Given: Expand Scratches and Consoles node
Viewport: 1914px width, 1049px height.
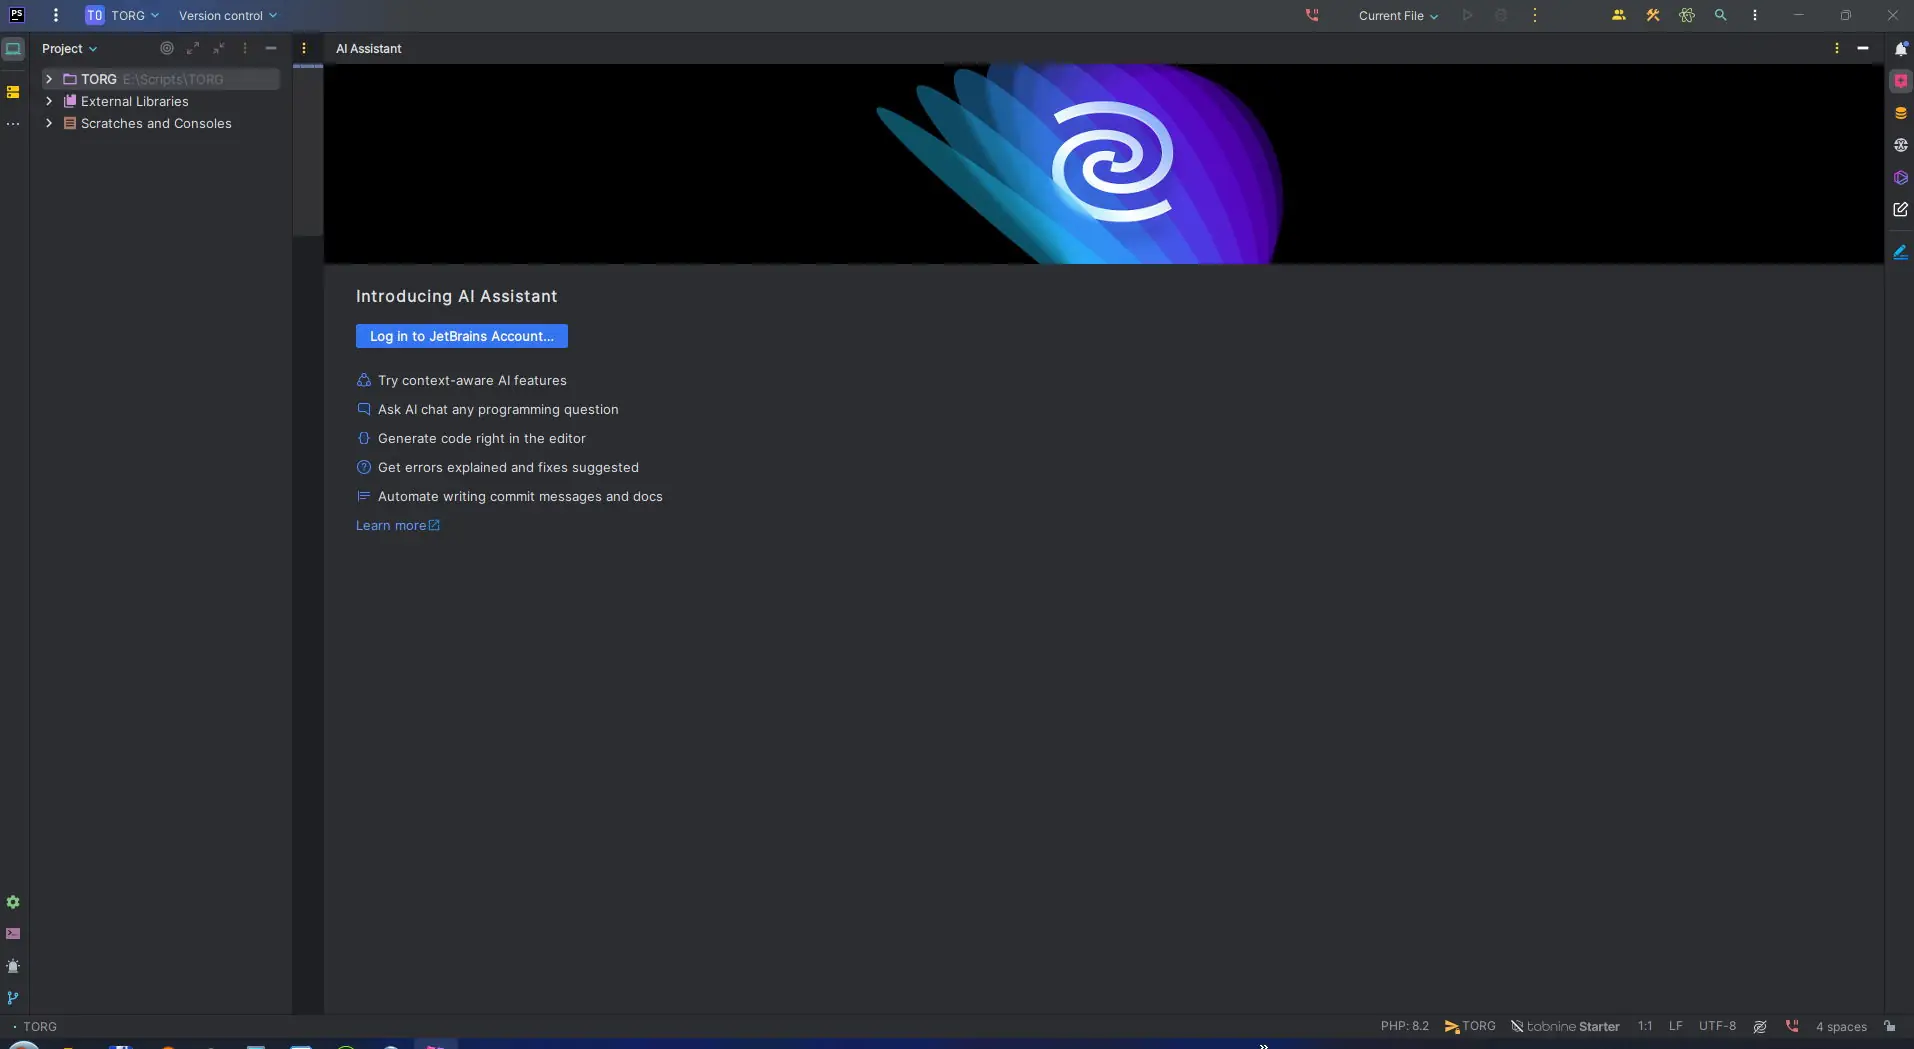Looking at the screenshot, I should 49,123.
